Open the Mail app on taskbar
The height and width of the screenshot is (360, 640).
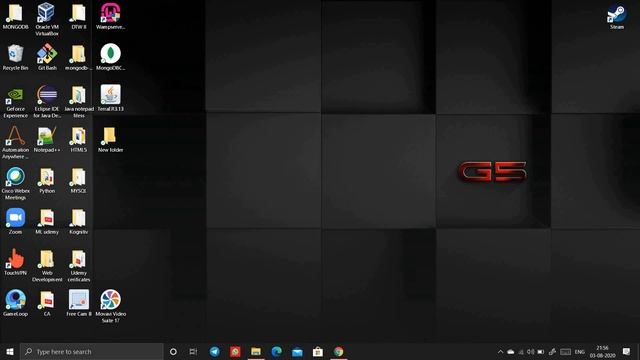click(297, 351)
